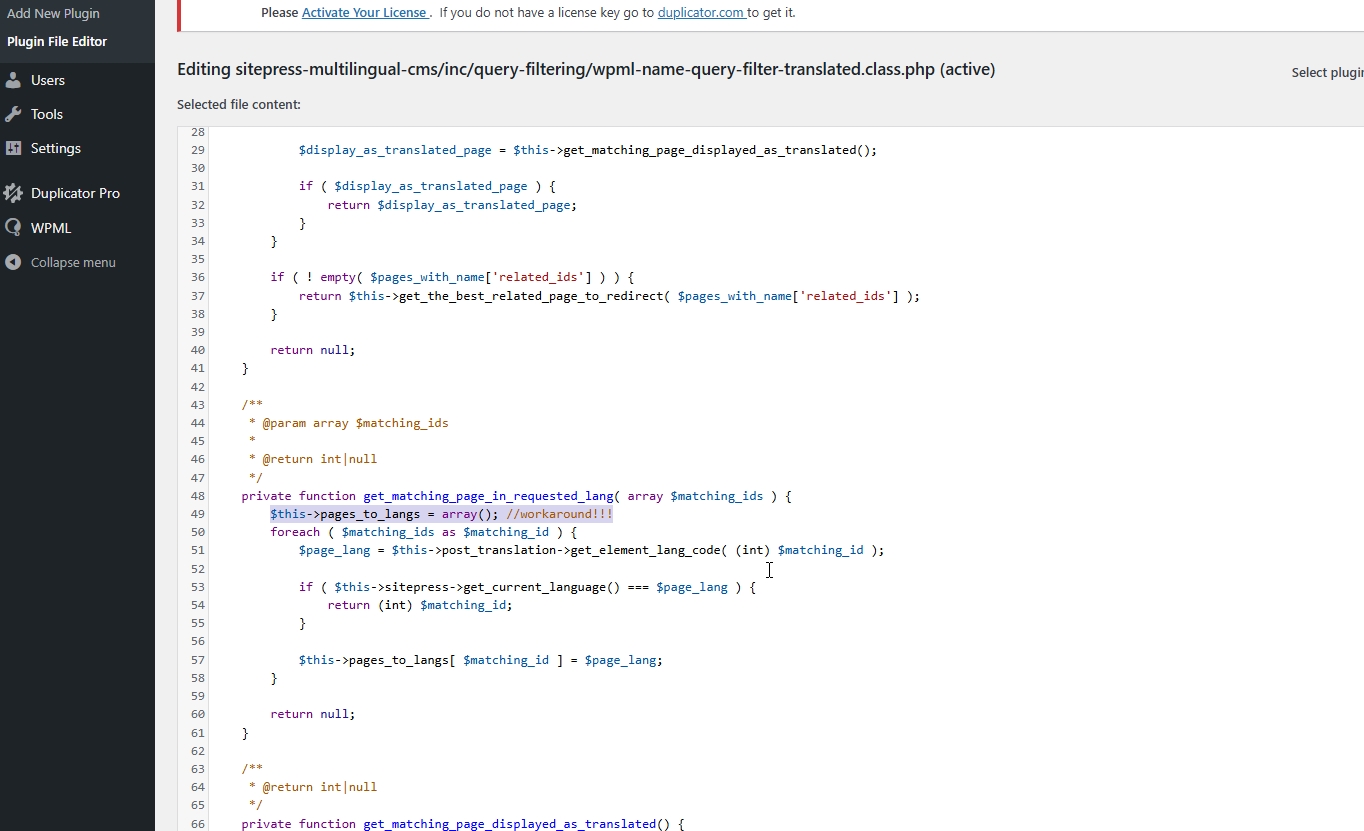Open the duplicator.com link
1364x831 pixels.
(702, 13)
